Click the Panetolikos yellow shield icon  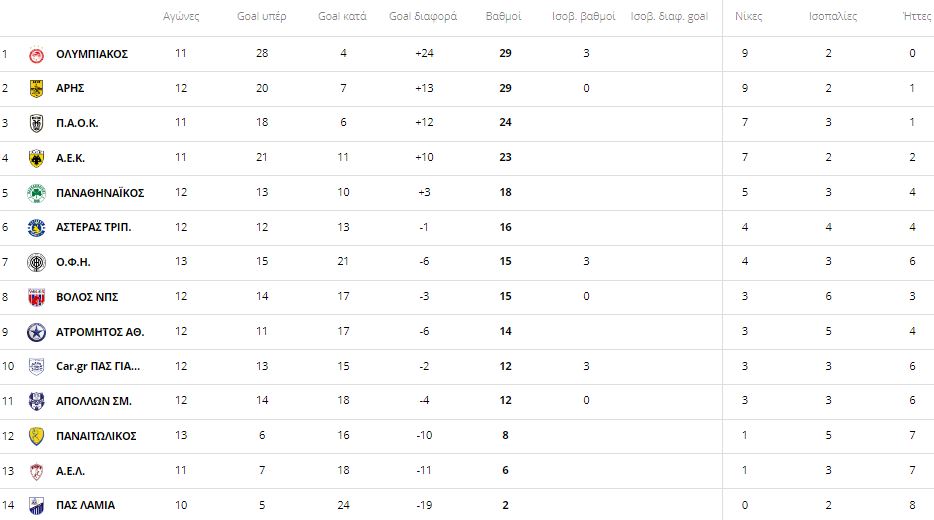(x=36, y=436)
